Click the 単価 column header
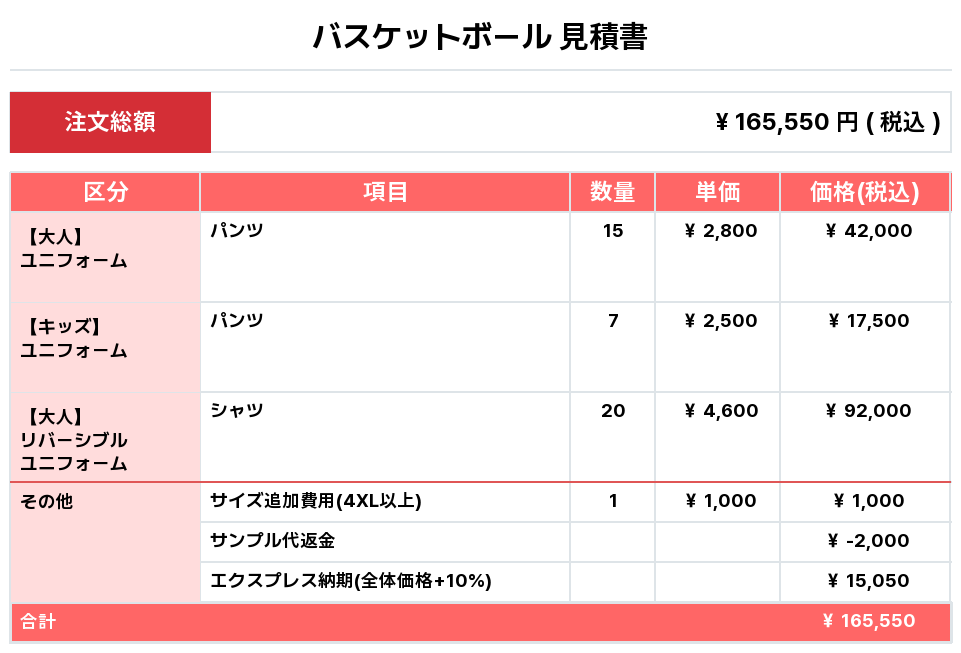The image size is (961, 653). coord(717,192)
